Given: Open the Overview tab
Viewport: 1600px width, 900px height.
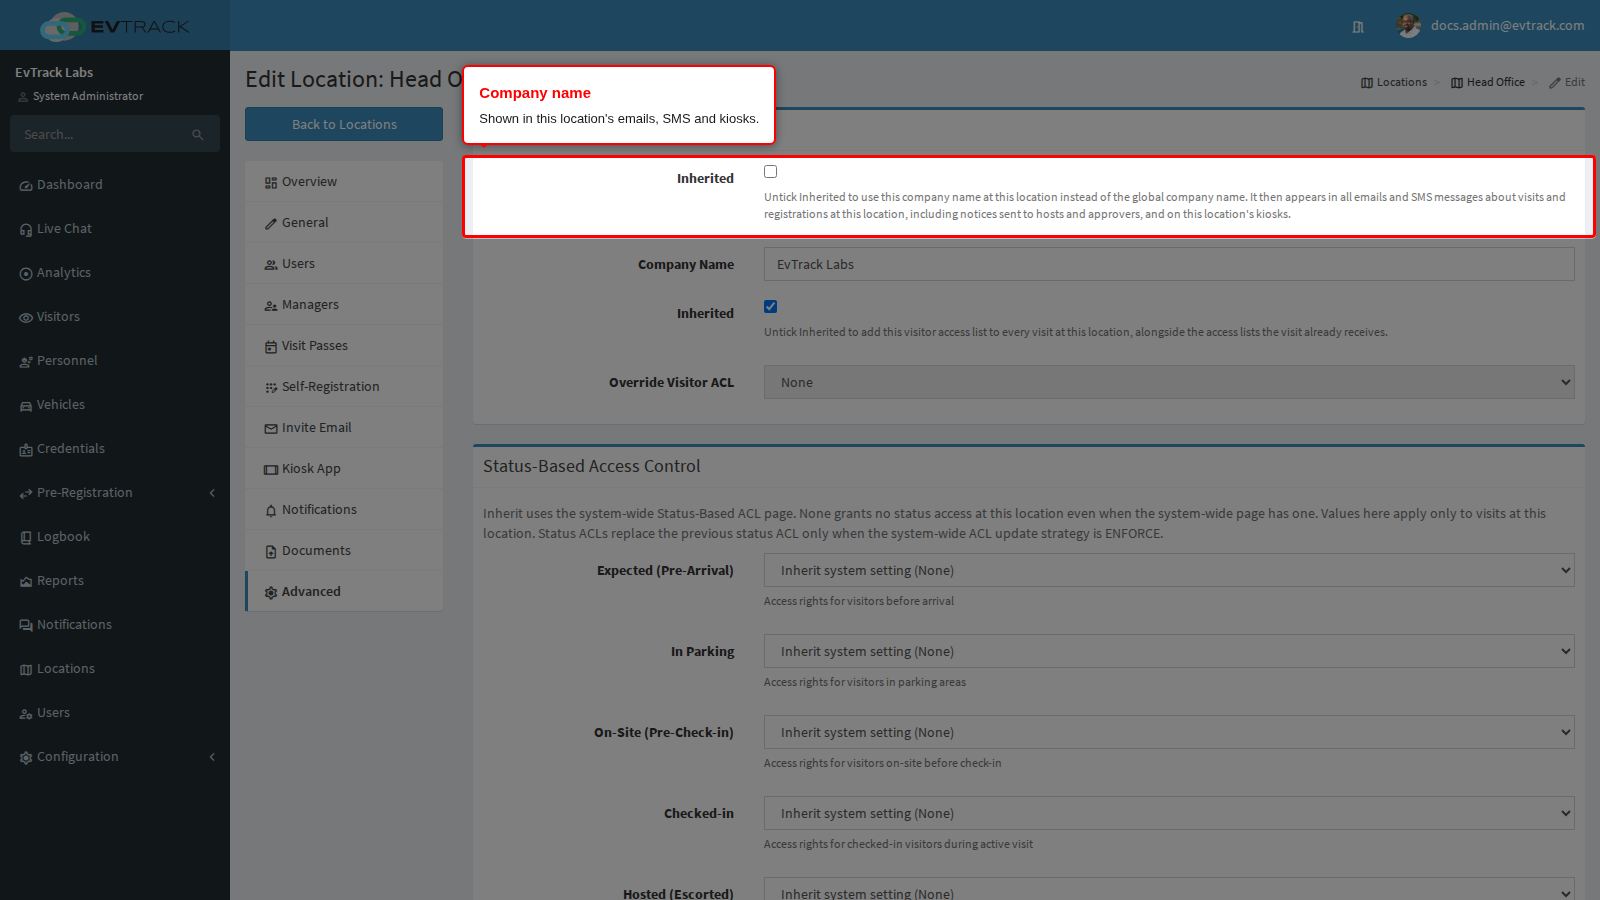Looking at the screenshot, I should click(344, 182).
